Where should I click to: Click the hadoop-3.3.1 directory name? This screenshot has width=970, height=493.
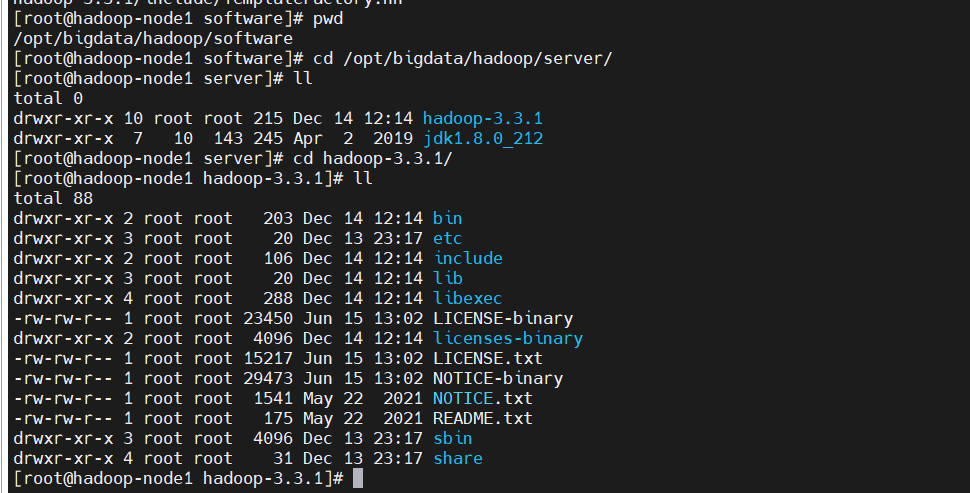[x=483, y=118]
